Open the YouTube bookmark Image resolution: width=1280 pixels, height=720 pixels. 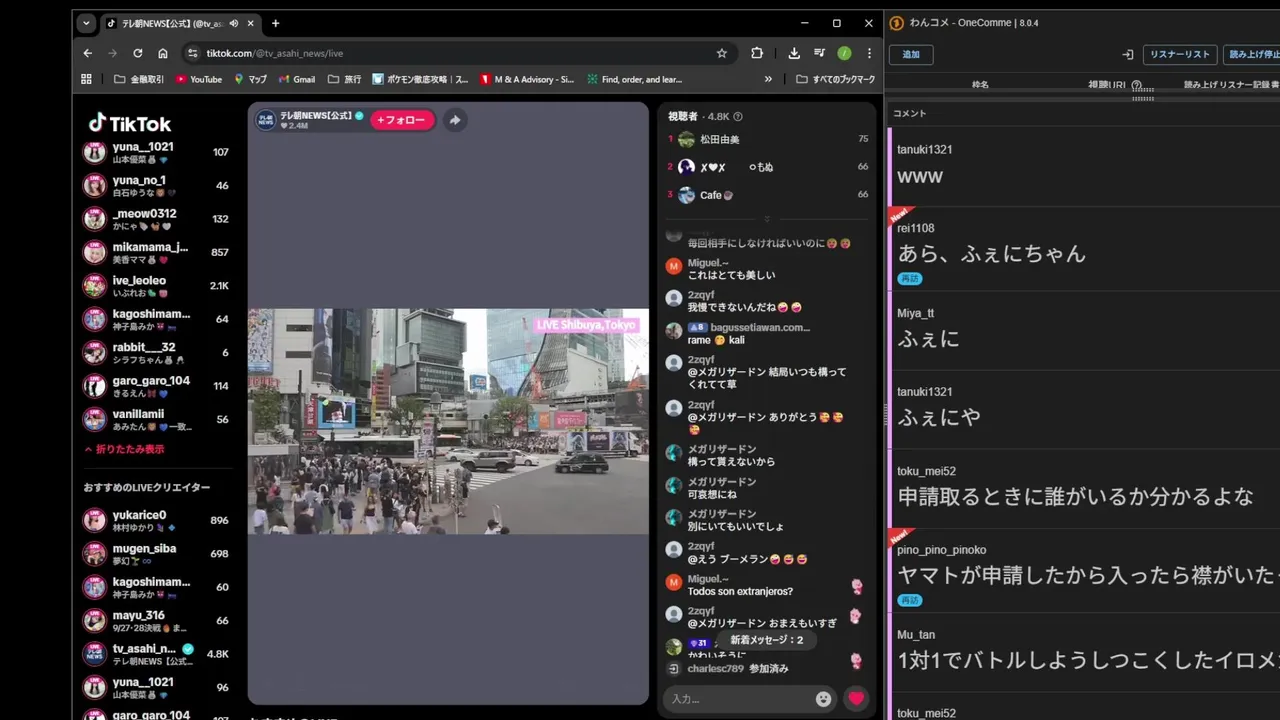(x=199, y=79)
